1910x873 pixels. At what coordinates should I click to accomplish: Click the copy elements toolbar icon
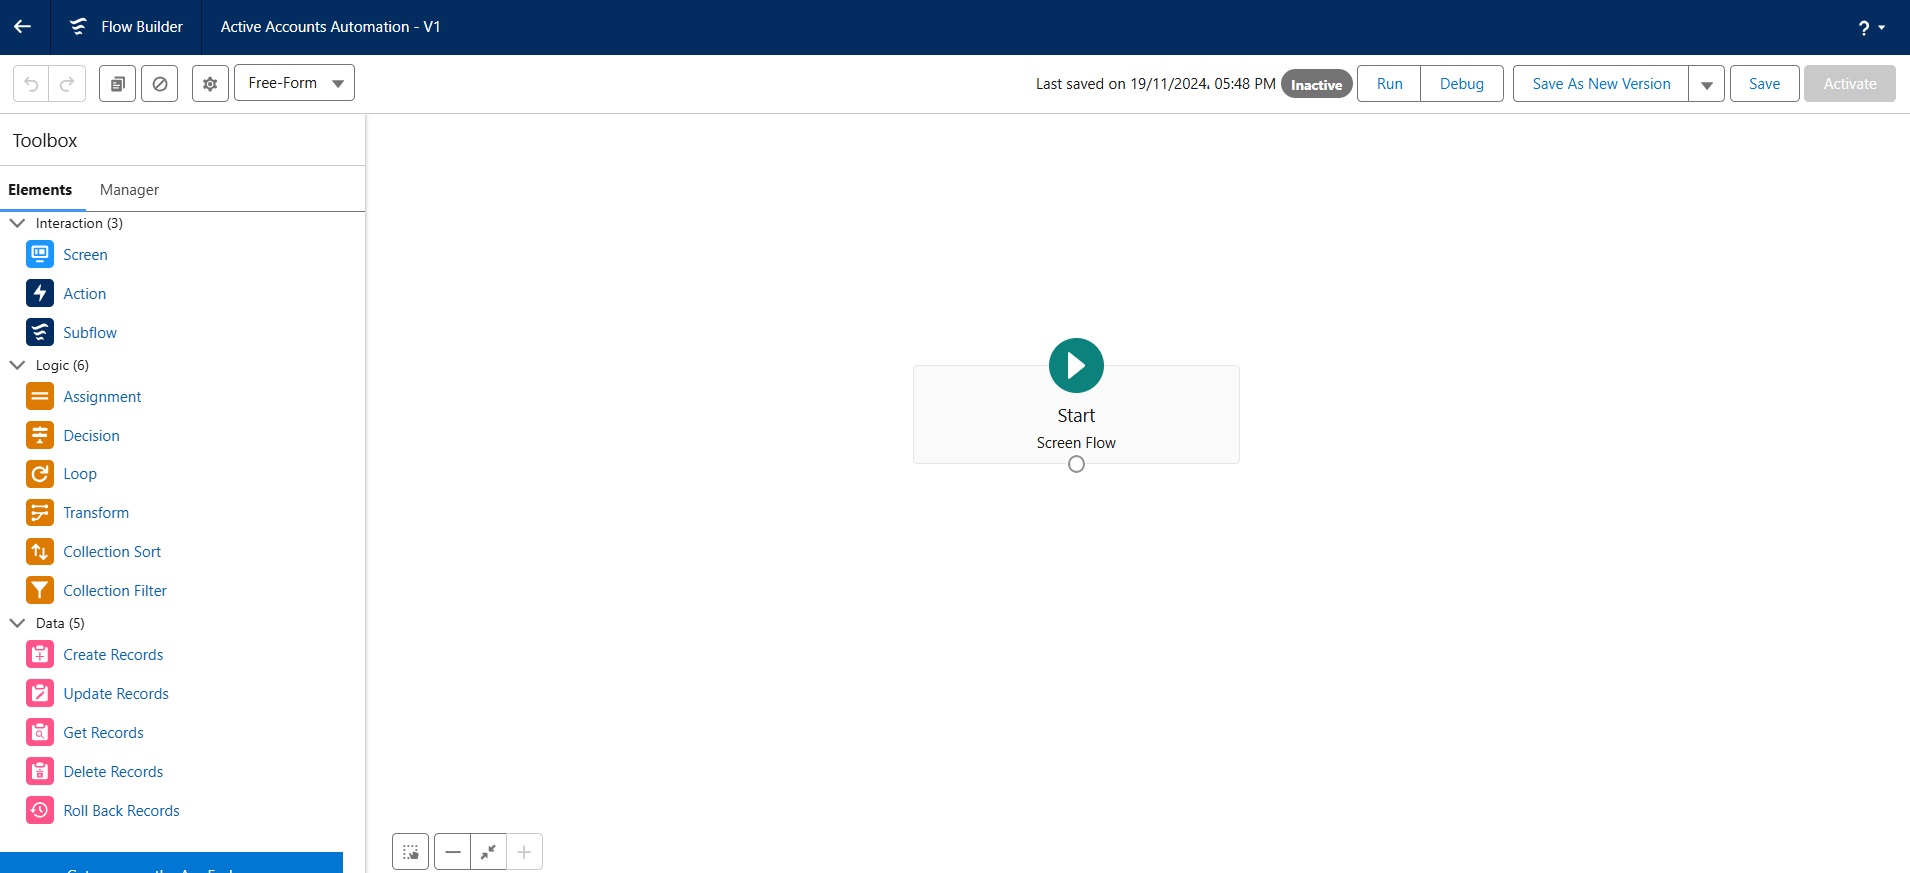tap(117, 84)
